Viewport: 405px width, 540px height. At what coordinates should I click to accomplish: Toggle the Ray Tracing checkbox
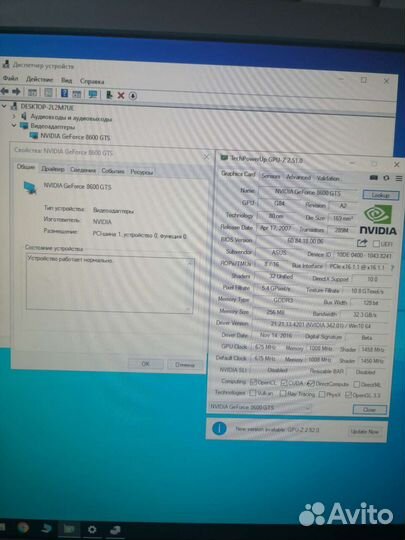[283, 393]
